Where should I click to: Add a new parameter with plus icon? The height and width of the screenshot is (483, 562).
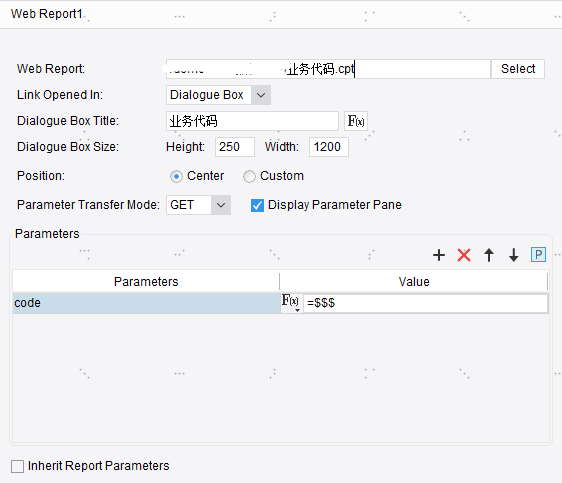(x=439, y=255)
